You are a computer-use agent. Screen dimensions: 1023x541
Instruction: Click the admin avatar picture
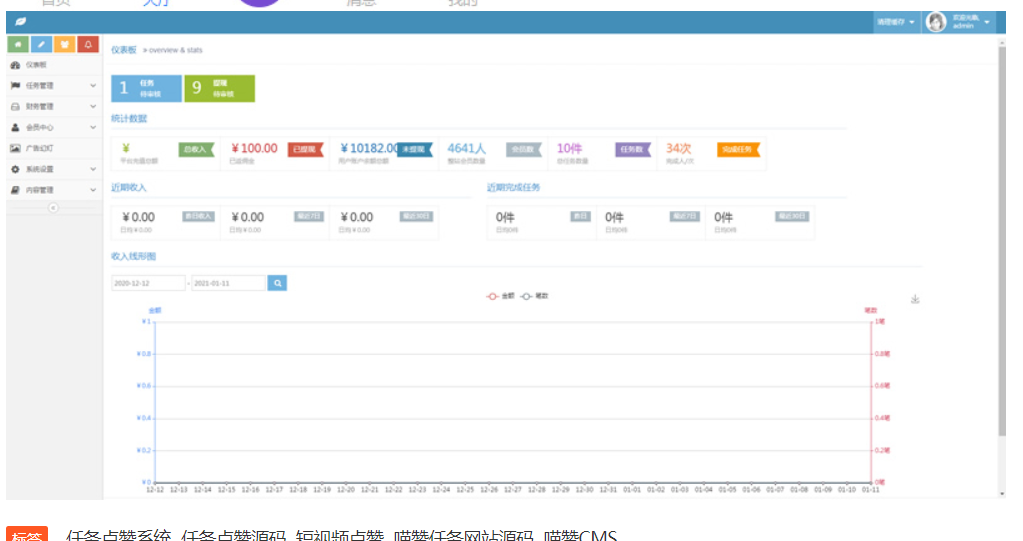pos(936,22)
